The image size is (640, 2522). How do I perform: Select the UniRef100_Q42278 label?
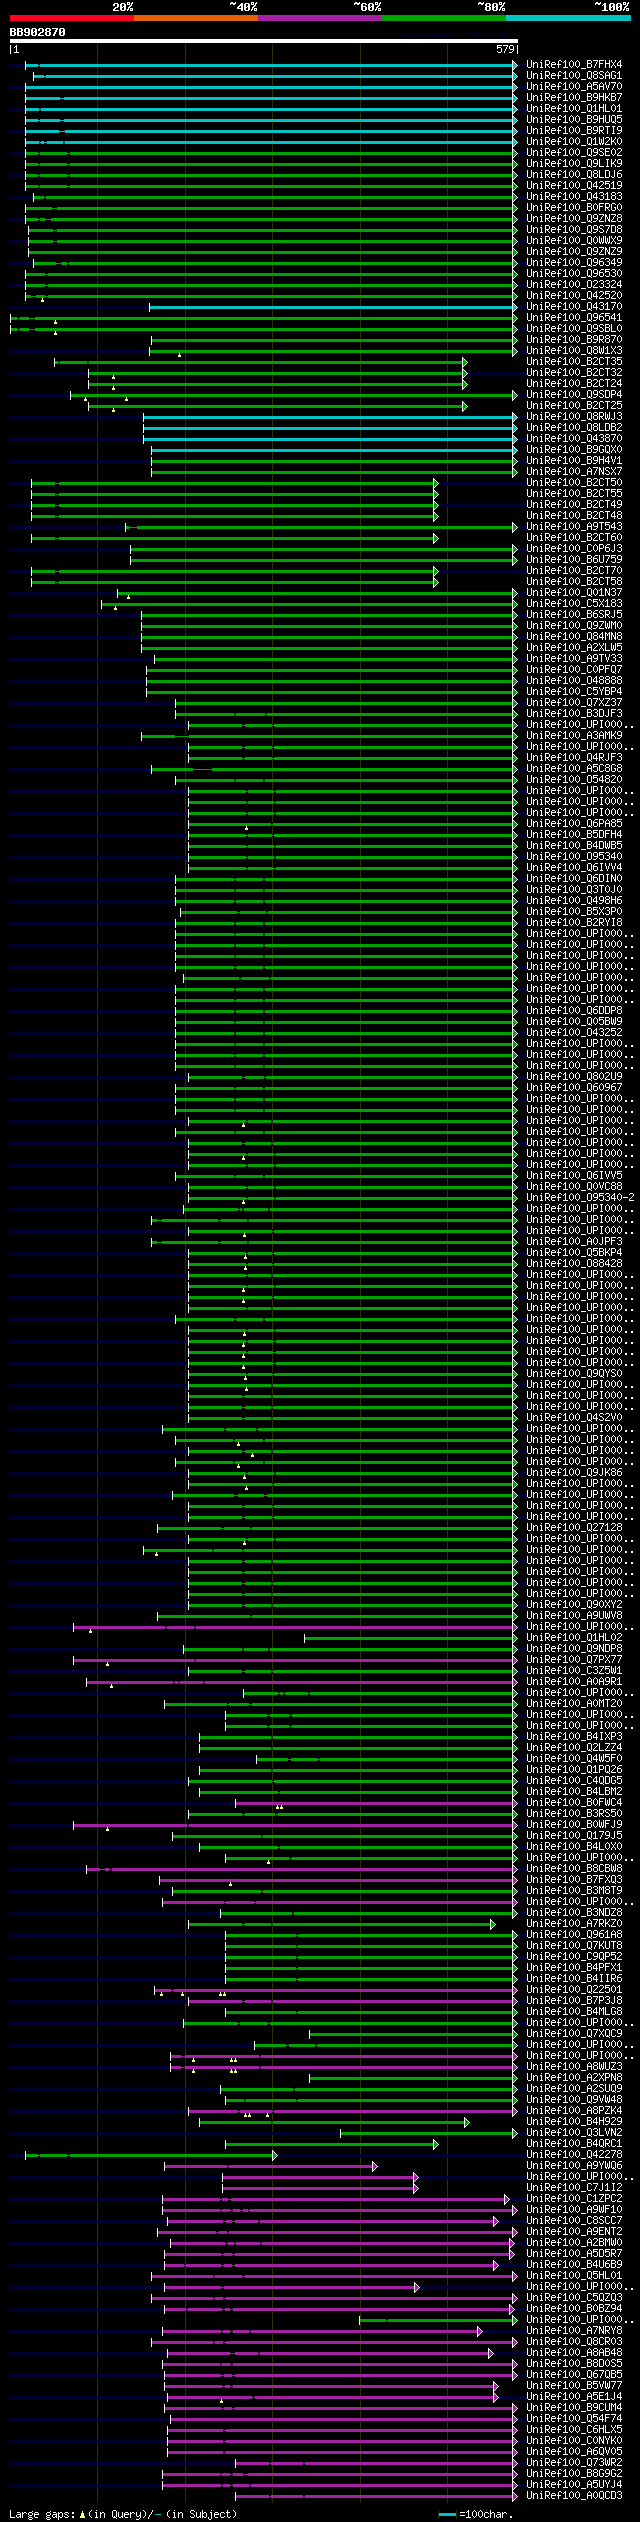[574, 2155]
